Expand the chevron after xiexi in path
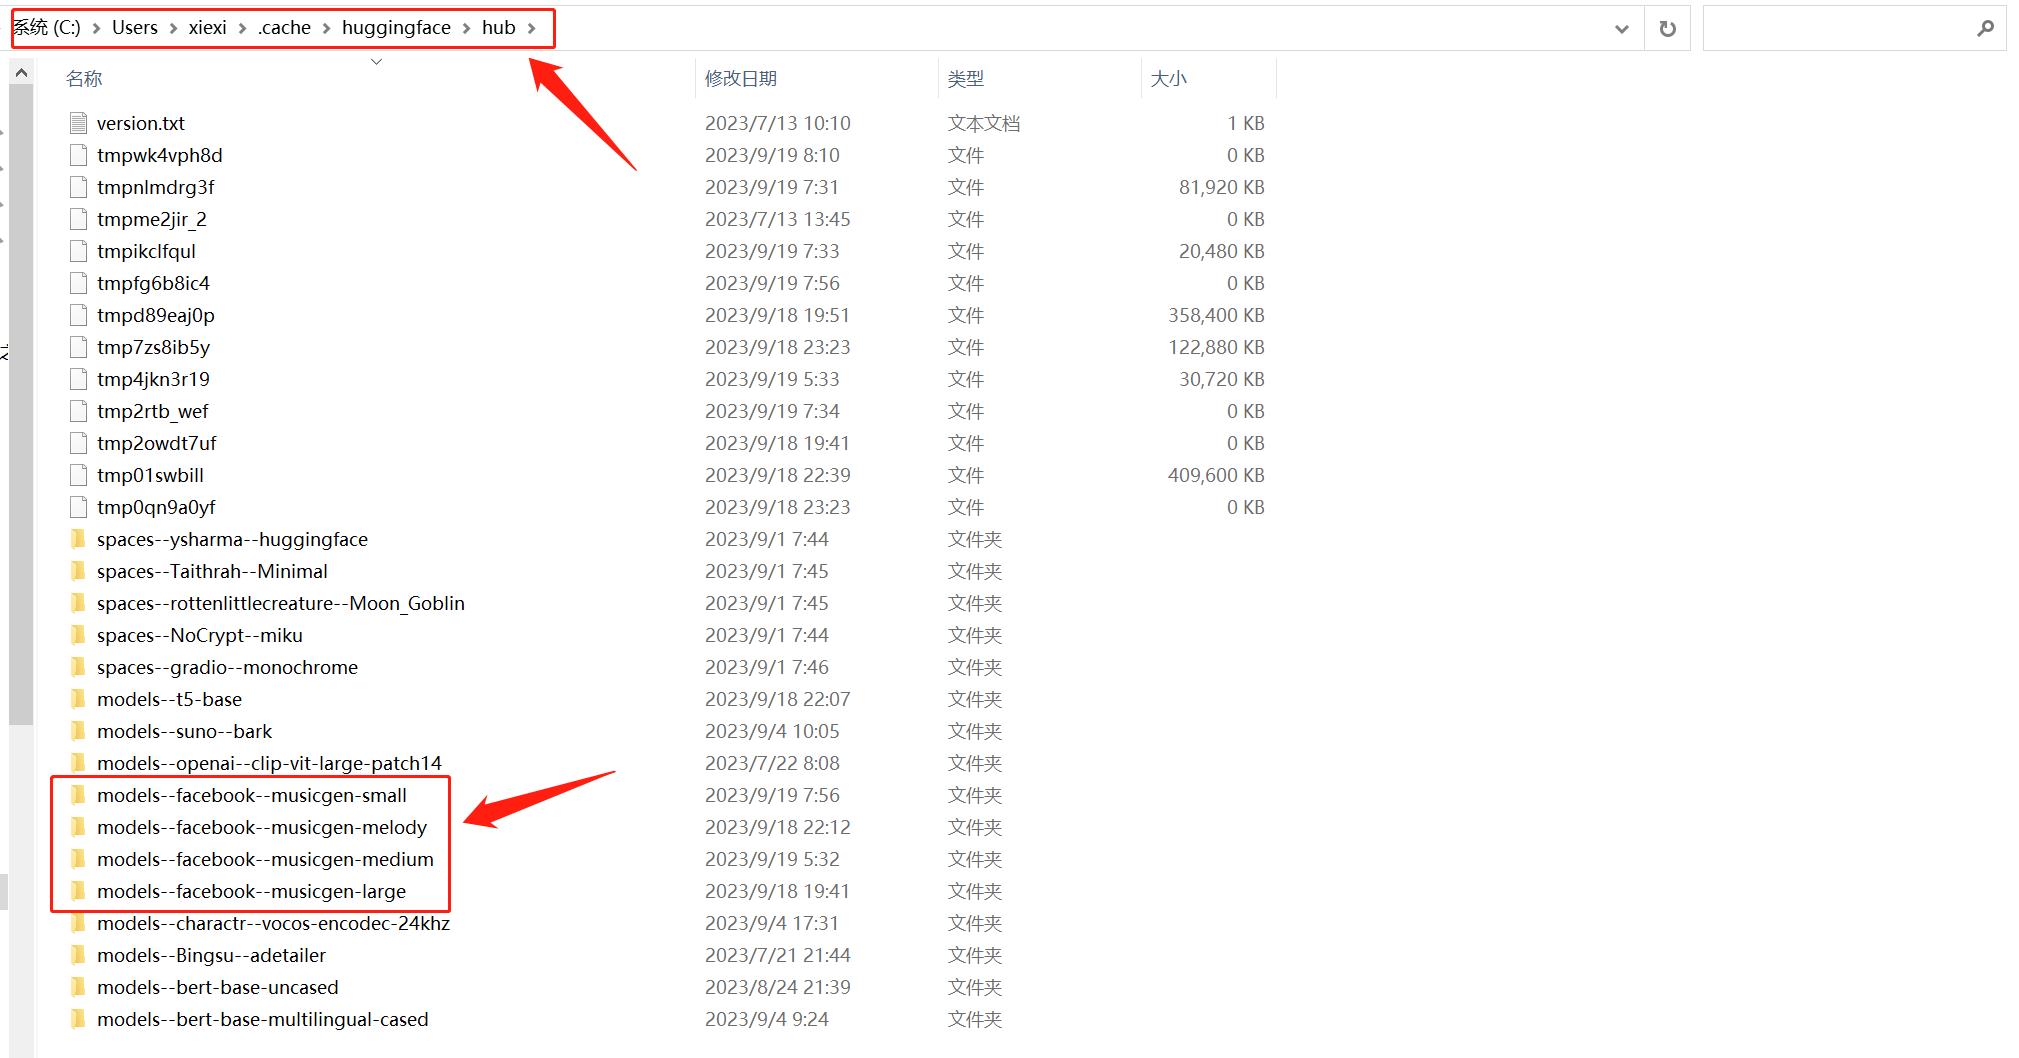2019x1058 pixels. tap(242, 28)
